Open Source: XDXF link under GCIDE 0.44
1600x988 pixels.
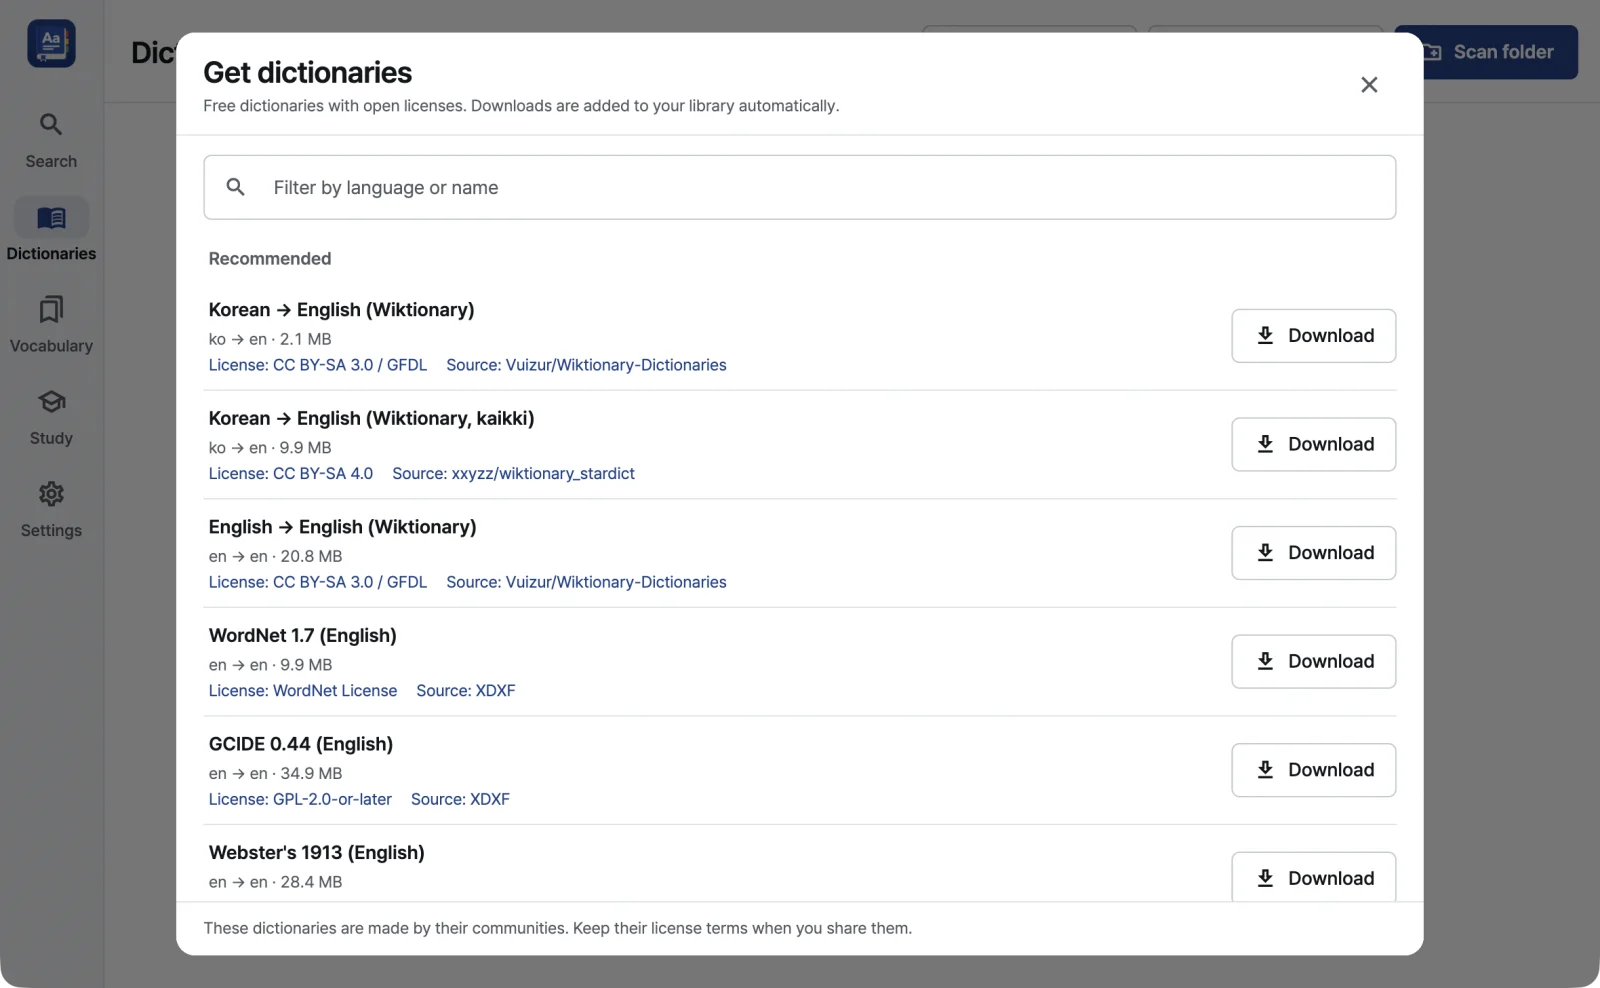(460, 799)
